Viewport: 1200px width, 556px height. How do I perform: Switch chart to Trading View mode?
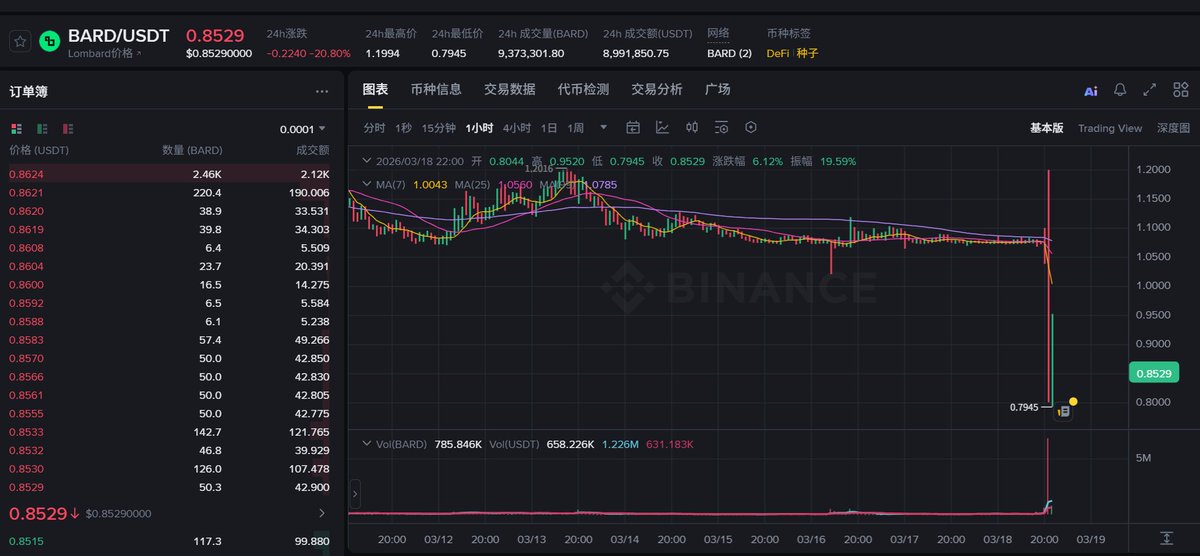coord(1110,128)
